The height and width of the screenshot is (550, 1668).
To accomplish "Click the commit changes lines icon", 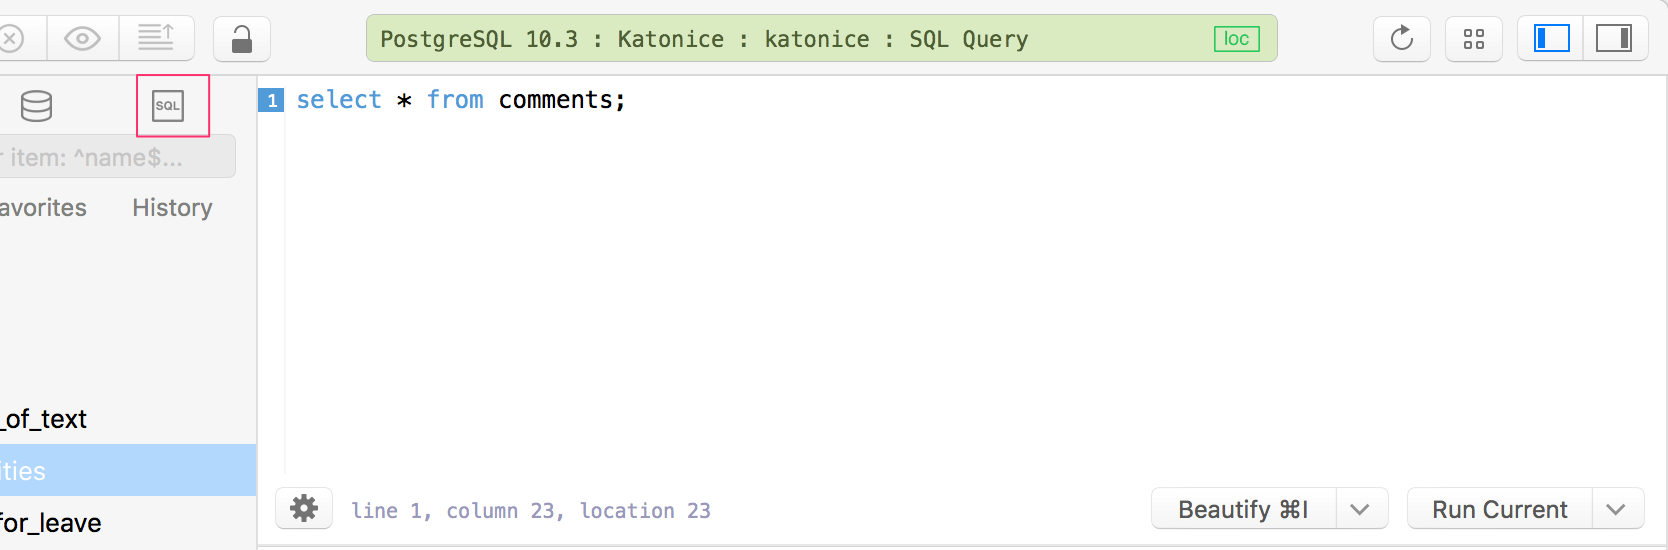I will click(156, 39).
